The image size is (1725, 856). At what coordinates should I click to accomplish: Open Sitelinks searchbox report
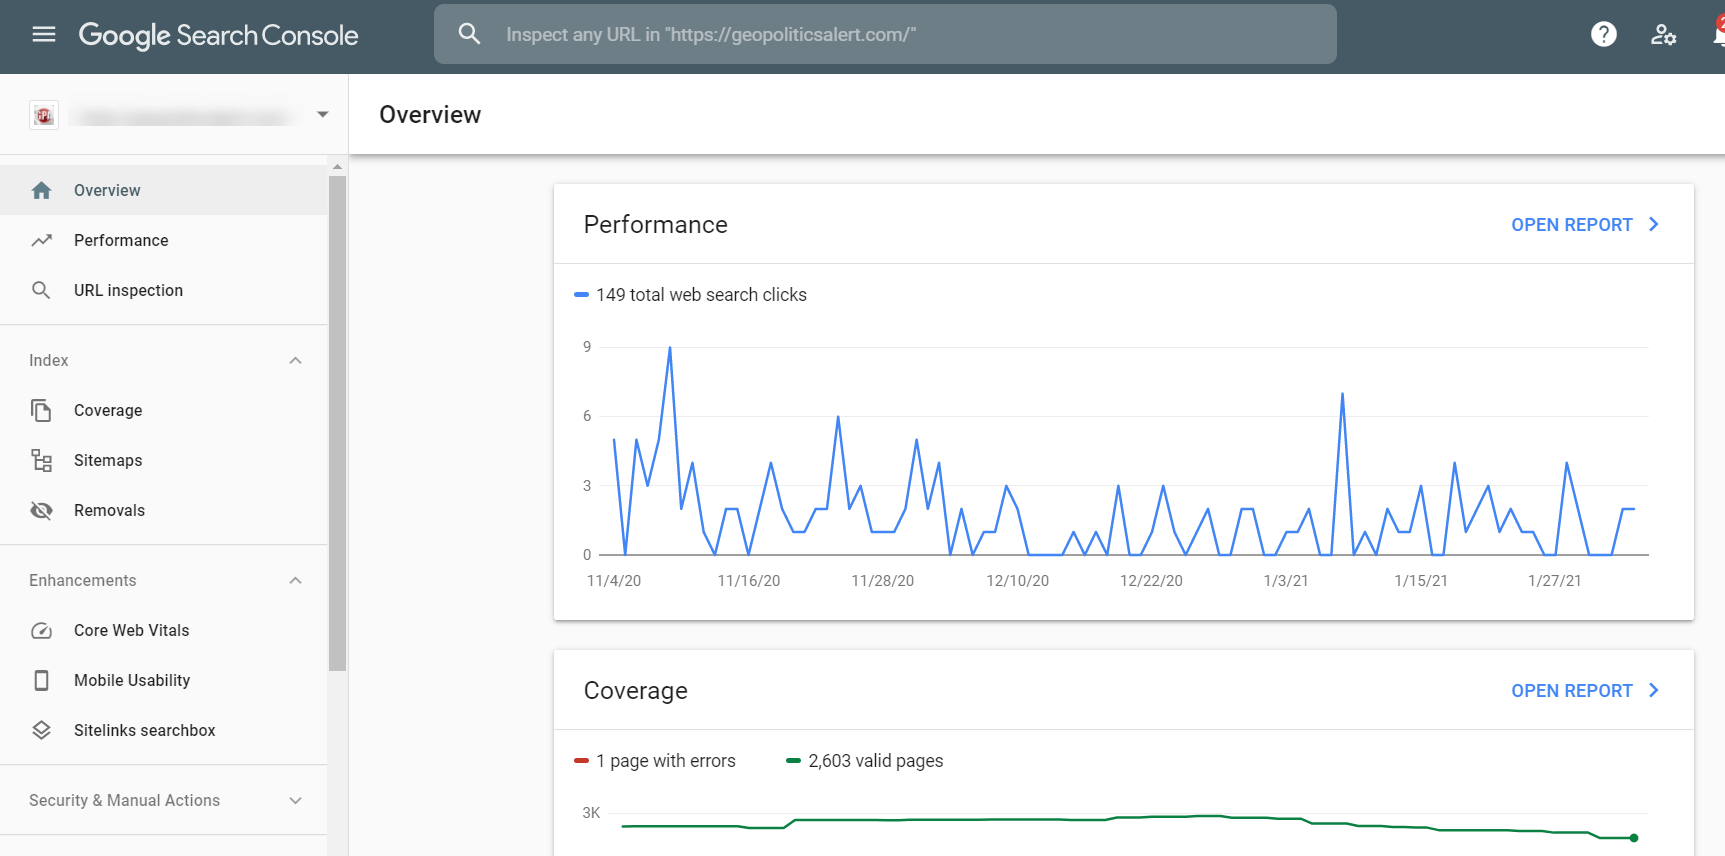[164, 730]
